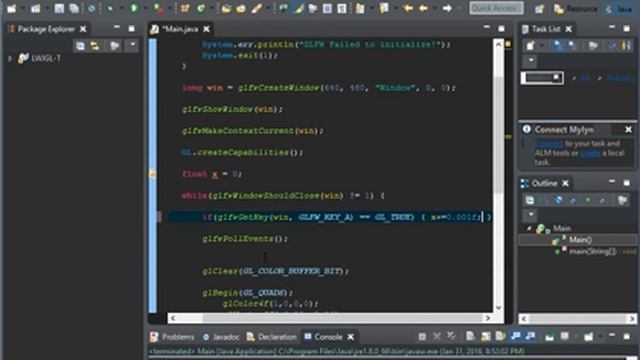
Task: Click the Save All toolbar icon
Action: pos(74,8)
